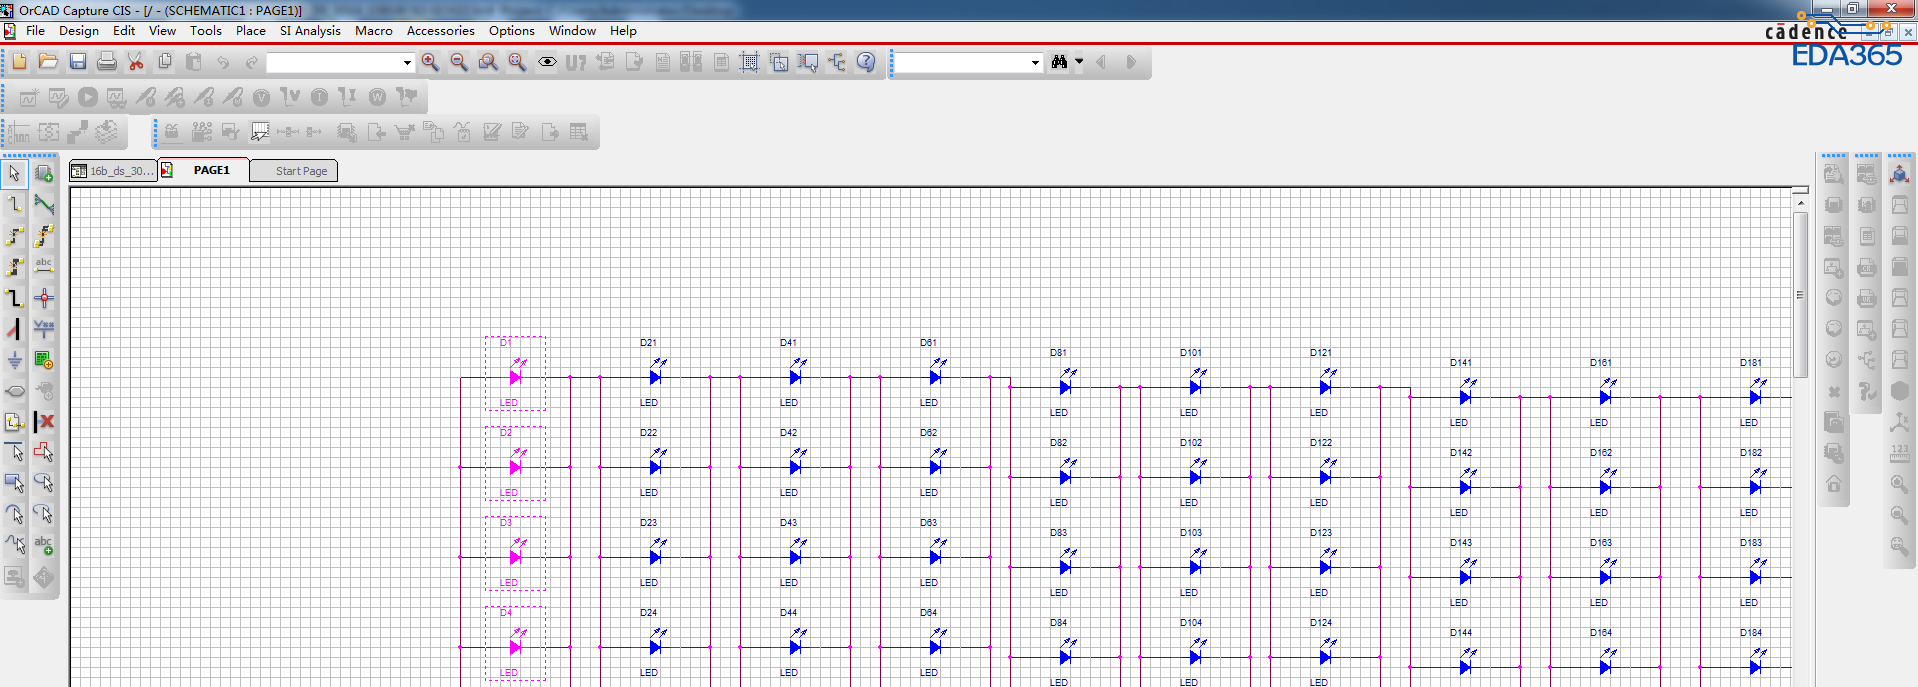Image resolution: width=1918 pixels, height=687 pixels.
Task: Choose the Place Hierarchical Block tool
Action: (x=44, y=360)
